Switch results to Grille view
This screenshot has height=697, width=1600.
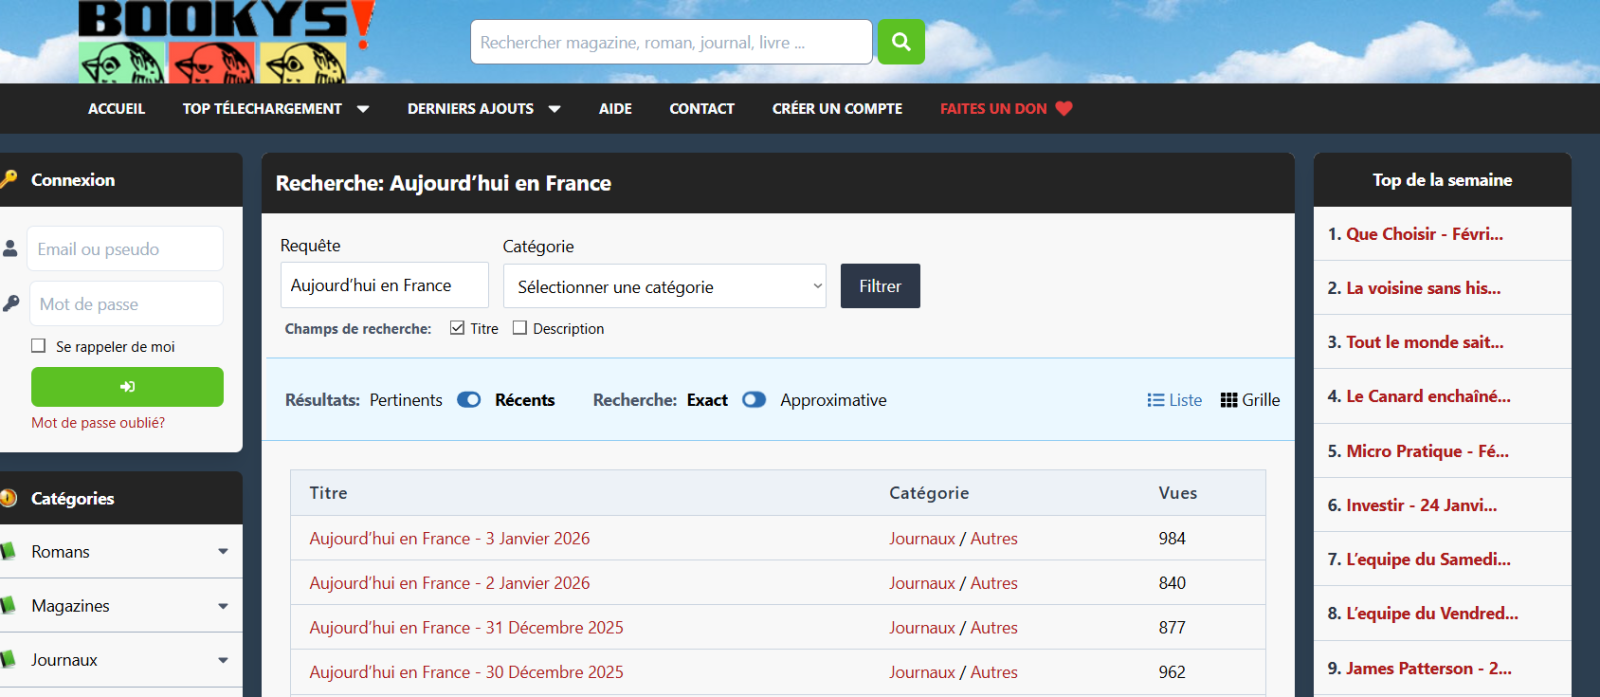(1250, 400)
